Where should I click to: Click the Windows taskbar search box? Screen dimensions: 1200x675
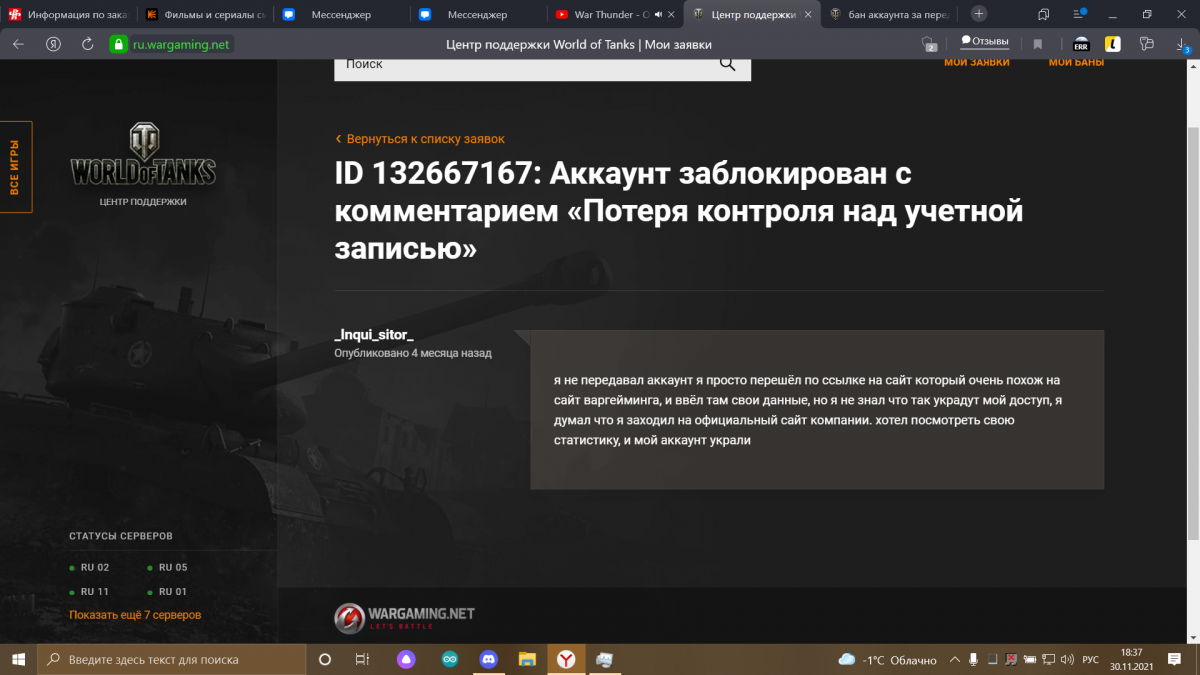click(172, 660)
